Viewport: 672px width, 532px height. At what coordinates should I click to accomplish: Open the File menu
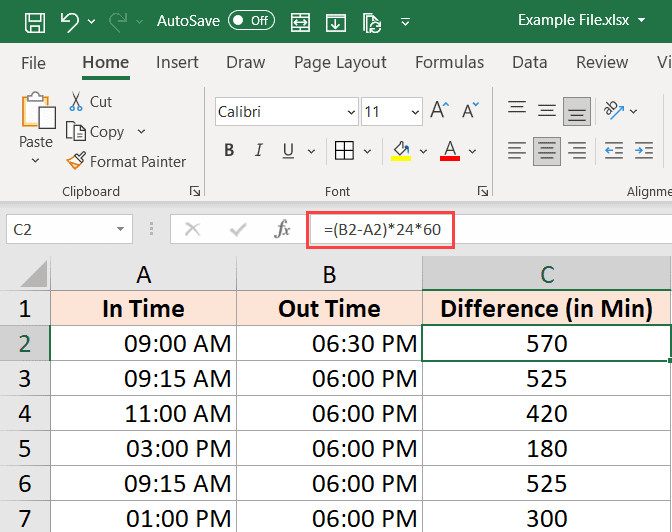33,62
